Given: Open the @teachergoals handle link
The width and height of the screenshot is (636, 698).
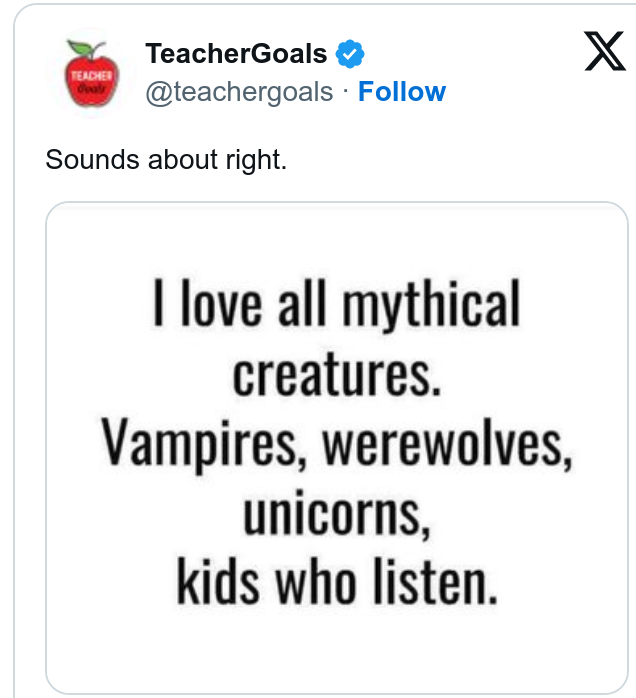Looking at the screenshot, I should [x=239, y=92].
